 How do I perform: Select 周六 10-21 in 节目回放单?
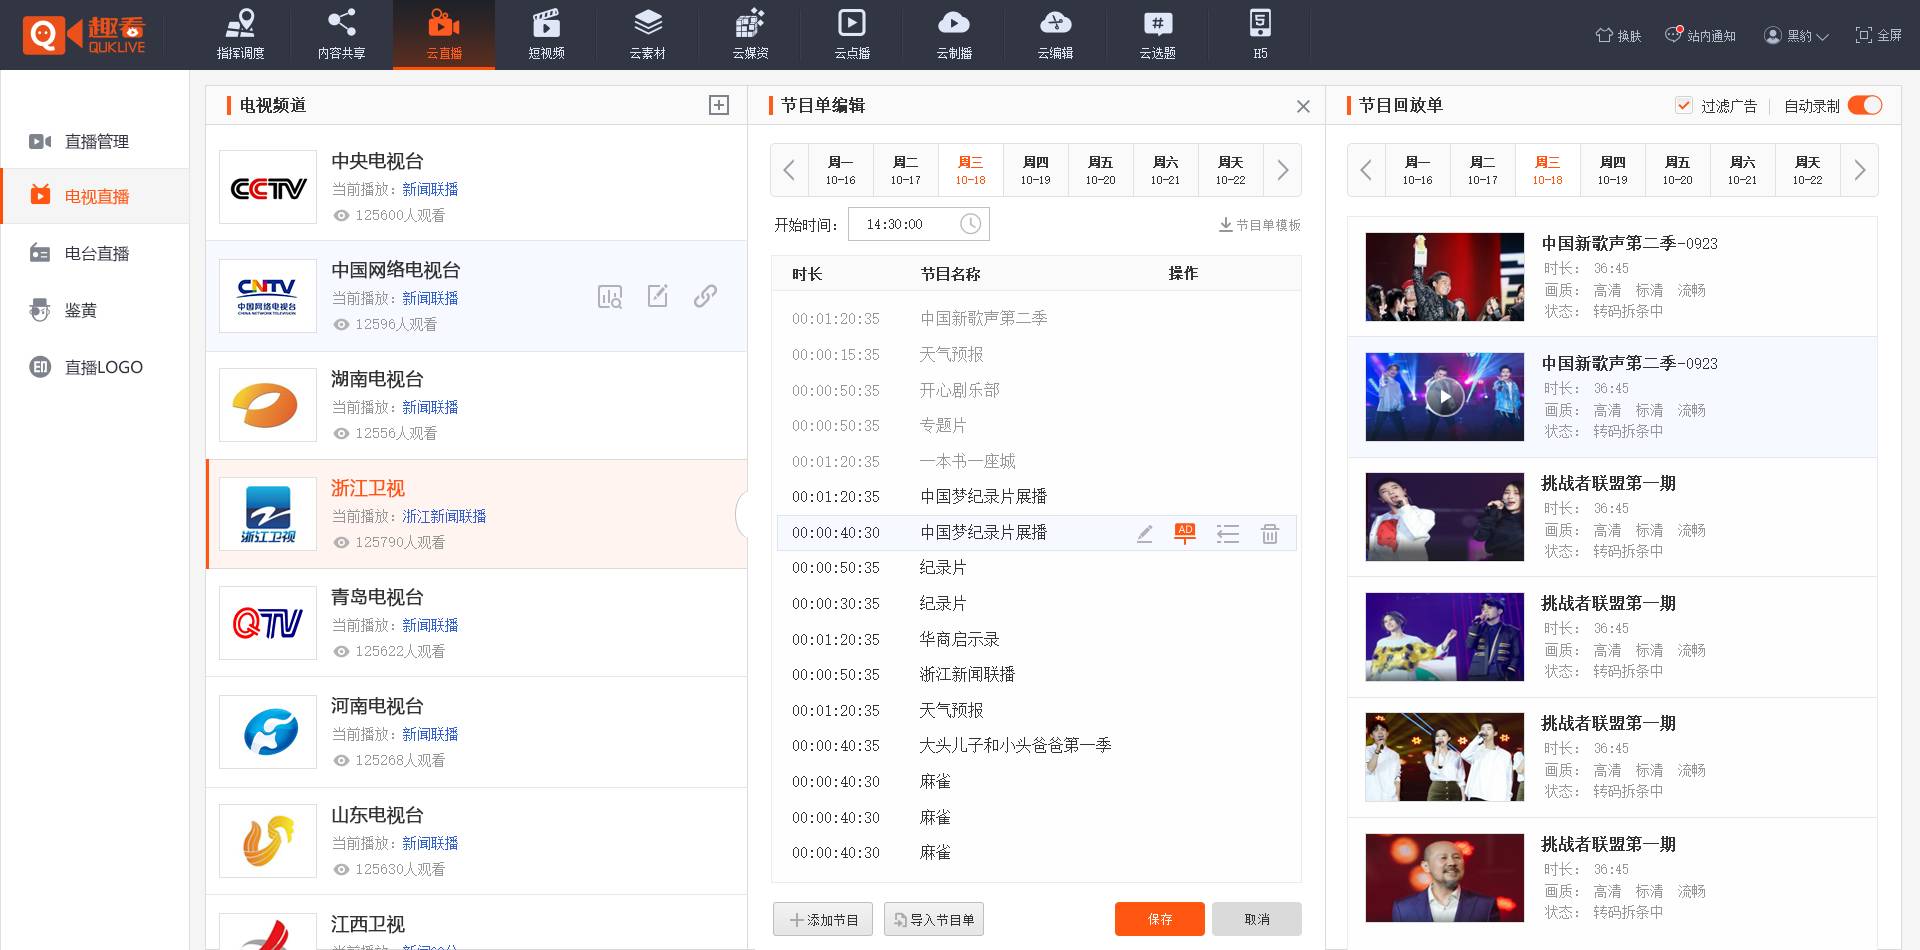[1742, 170]
